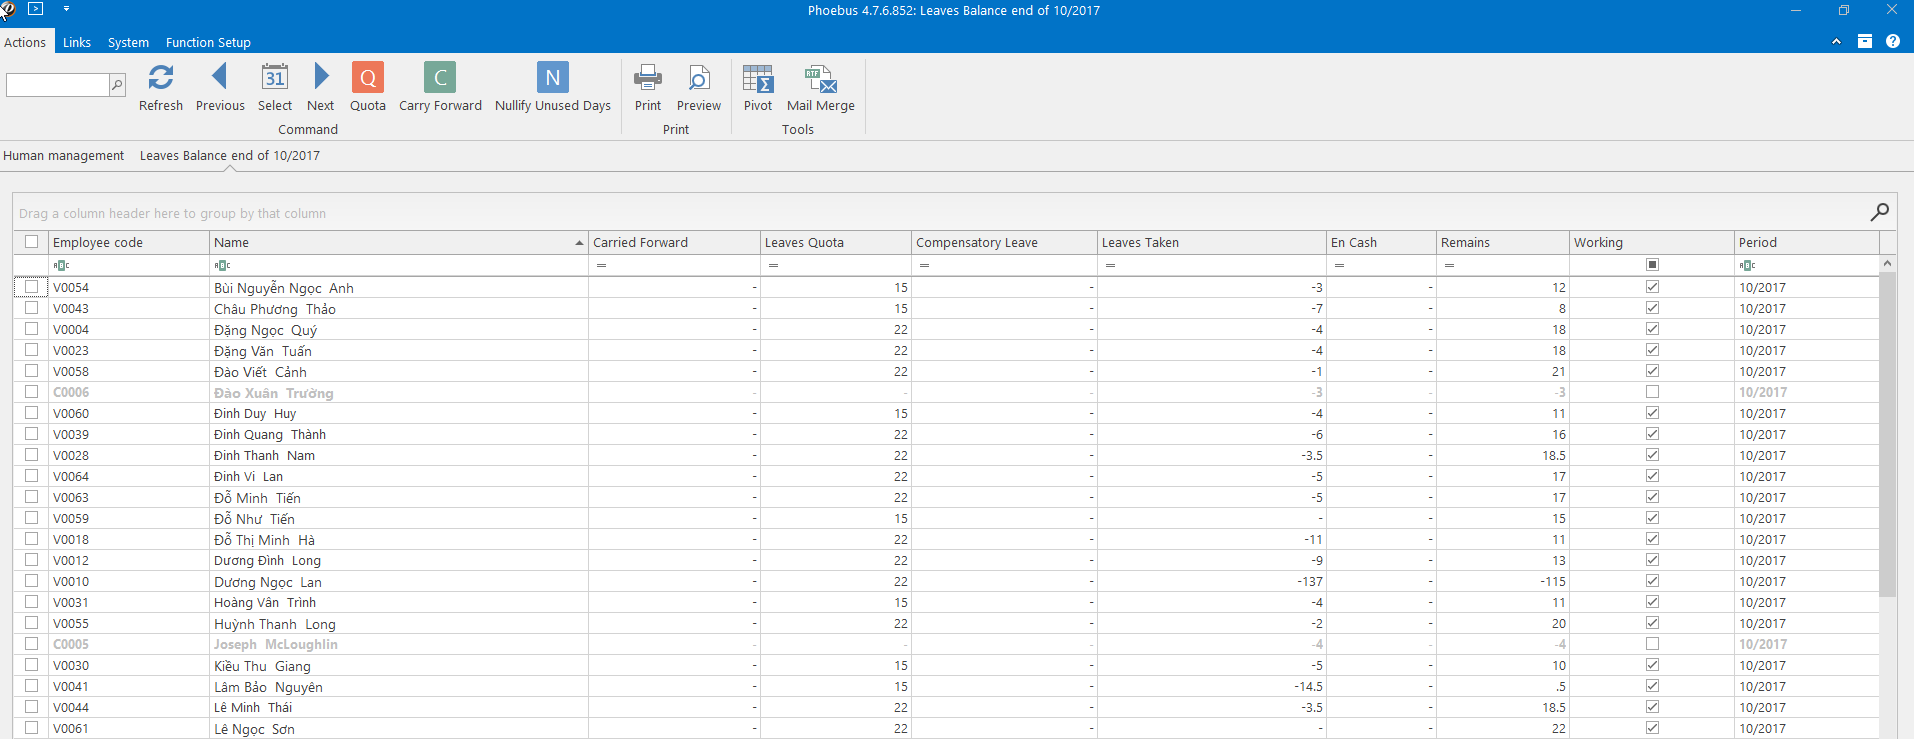This screenshot has height=739, width=1914.
Task: Click the Carry Forward icon
Action: pos(440,77)
